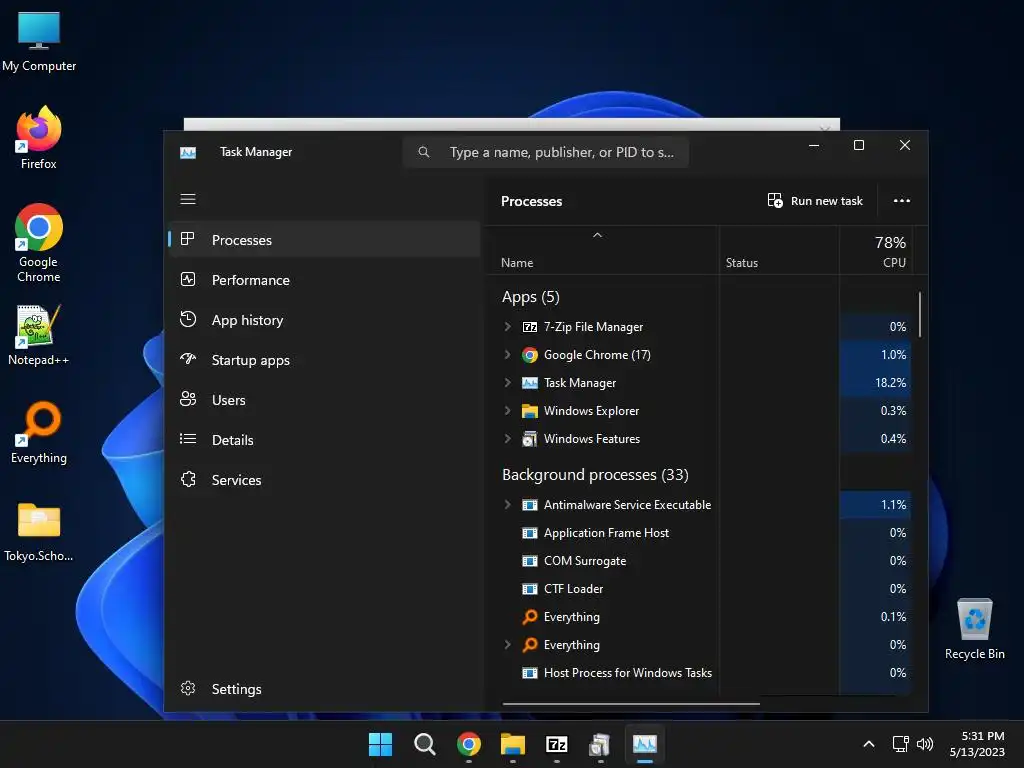Toggle sort arrow above the Name column
The image size is (1024, 768).
click(x=597, y=235)
